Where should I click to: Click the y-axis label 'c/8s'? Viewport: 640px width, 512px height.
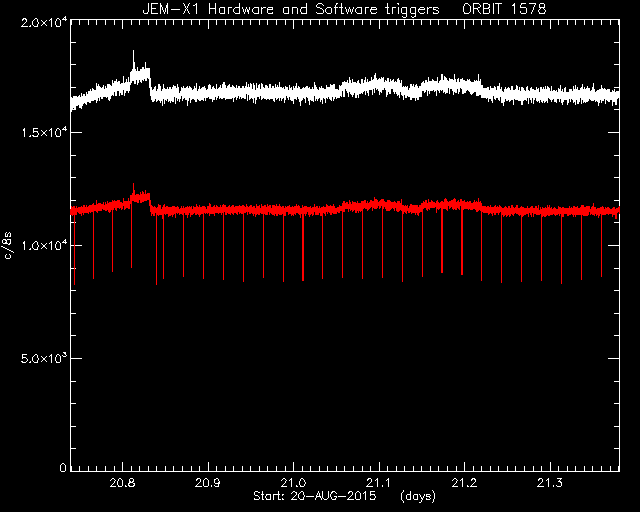tap(8, 245)
